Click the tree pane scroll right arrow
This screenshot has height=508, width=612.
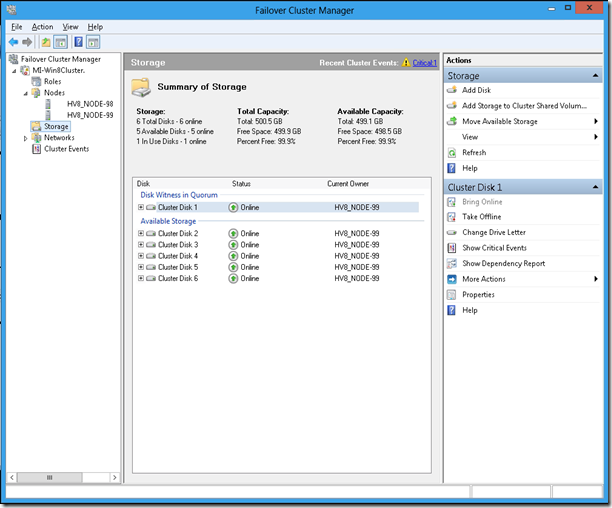pyautogui.click(x=114, y=477)
